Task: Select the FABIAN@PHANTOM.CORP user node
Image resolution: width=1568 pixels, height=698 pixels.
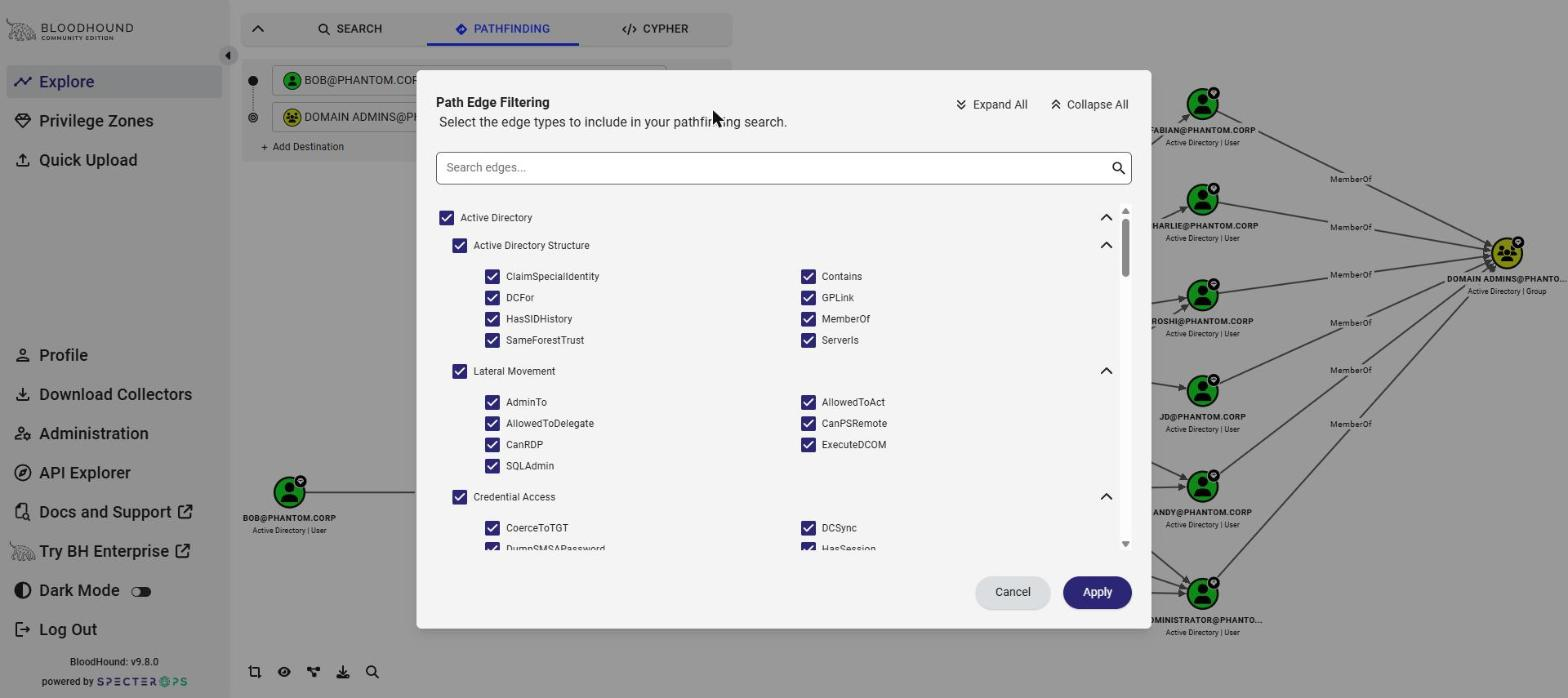Action: (x=1202, y=104)
